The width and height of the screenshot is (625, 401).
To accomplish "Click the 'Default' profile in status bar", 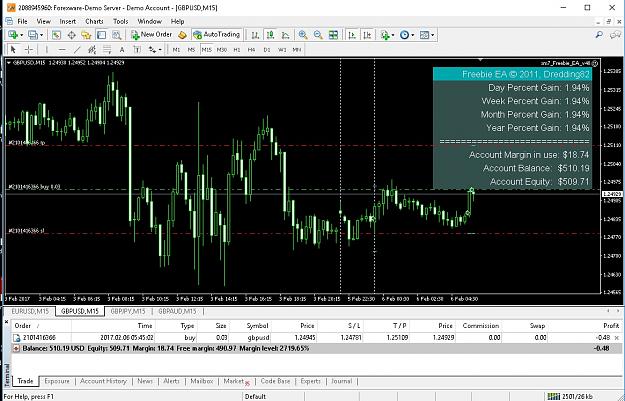I will coord(255,396).
